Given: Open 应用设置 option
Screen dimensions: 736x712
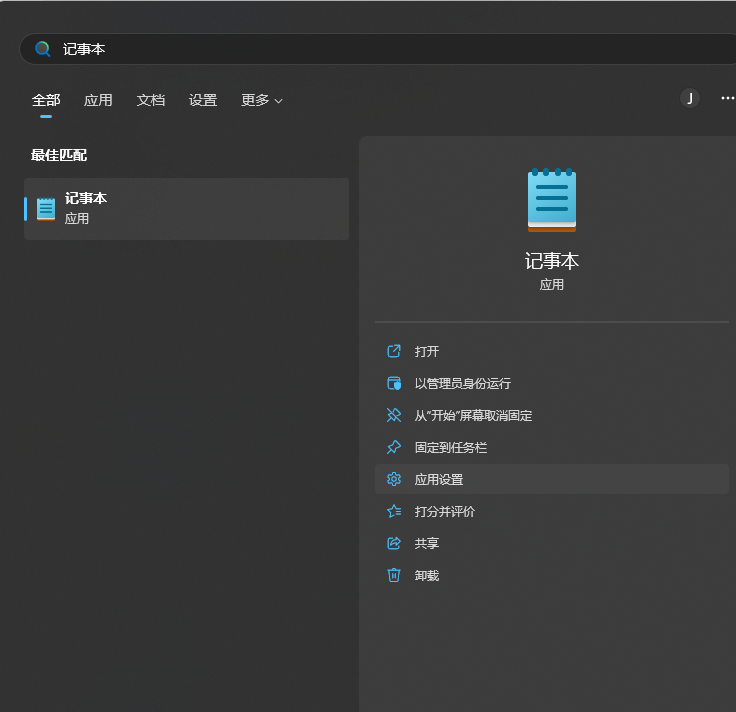Looking at the screenshot, I should point(552,479).
